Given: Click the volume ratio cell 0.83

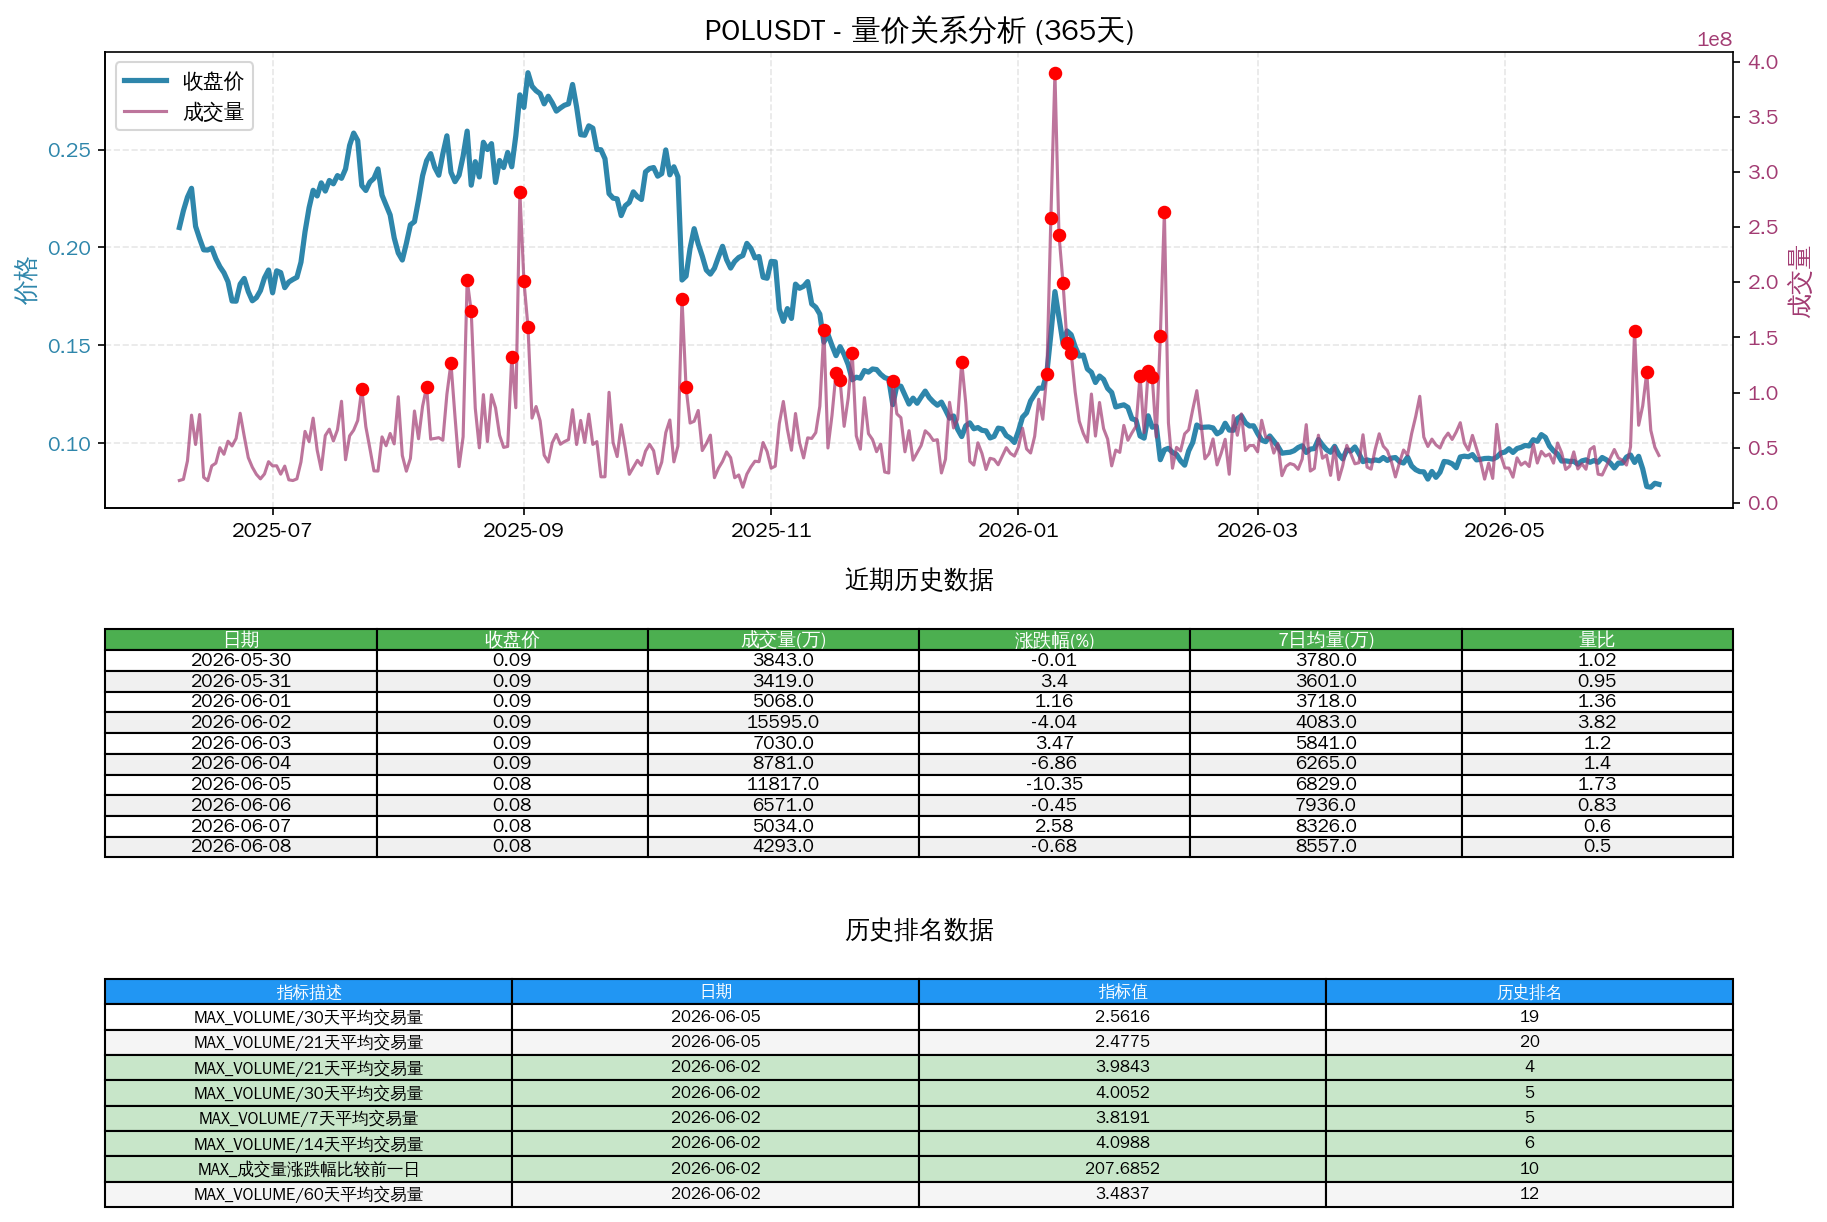Looking at the screenshot, I should pos(1597,805).
